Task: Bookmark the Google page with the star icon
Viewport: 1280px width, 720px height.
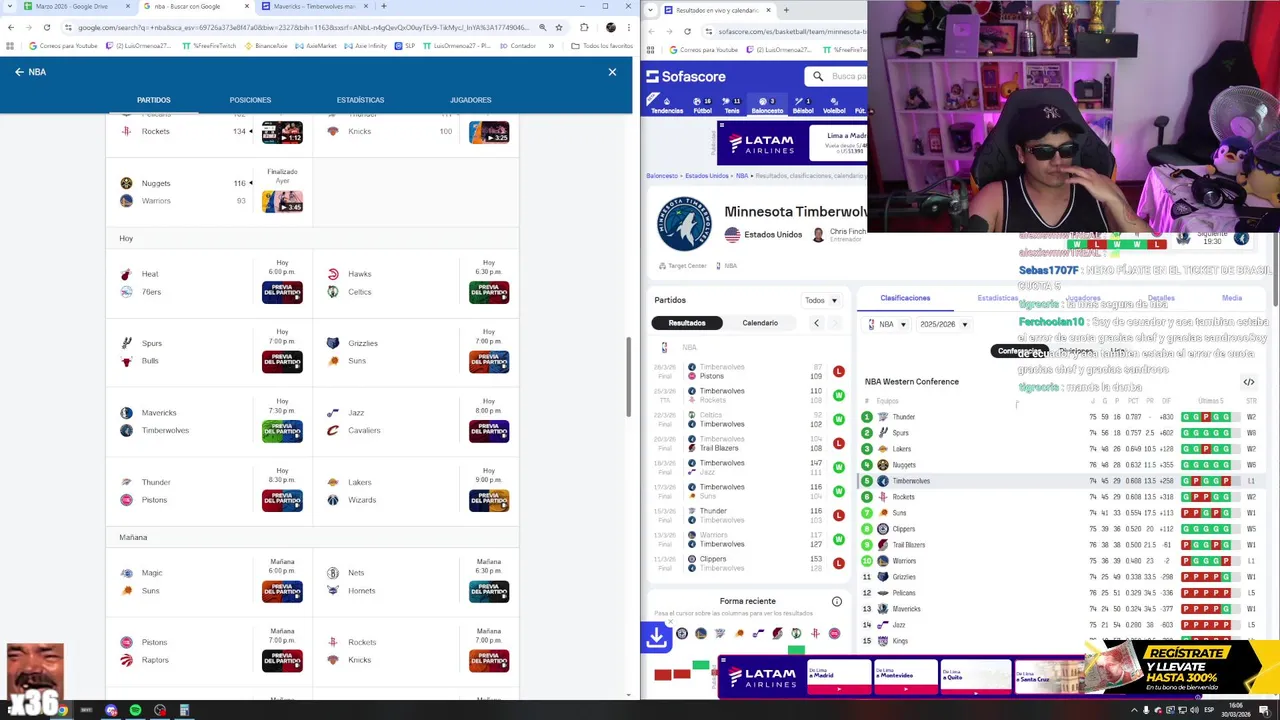Action: point(558,27)
